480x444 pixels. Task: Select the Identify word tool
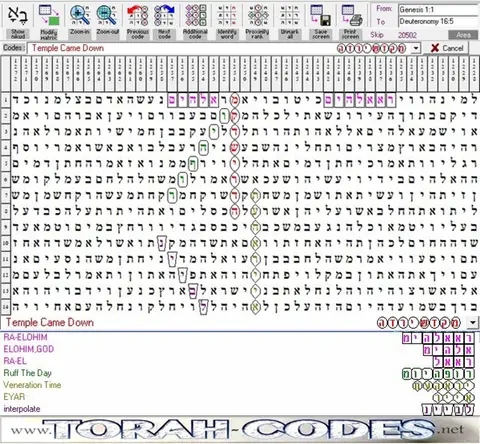[227, 22]
